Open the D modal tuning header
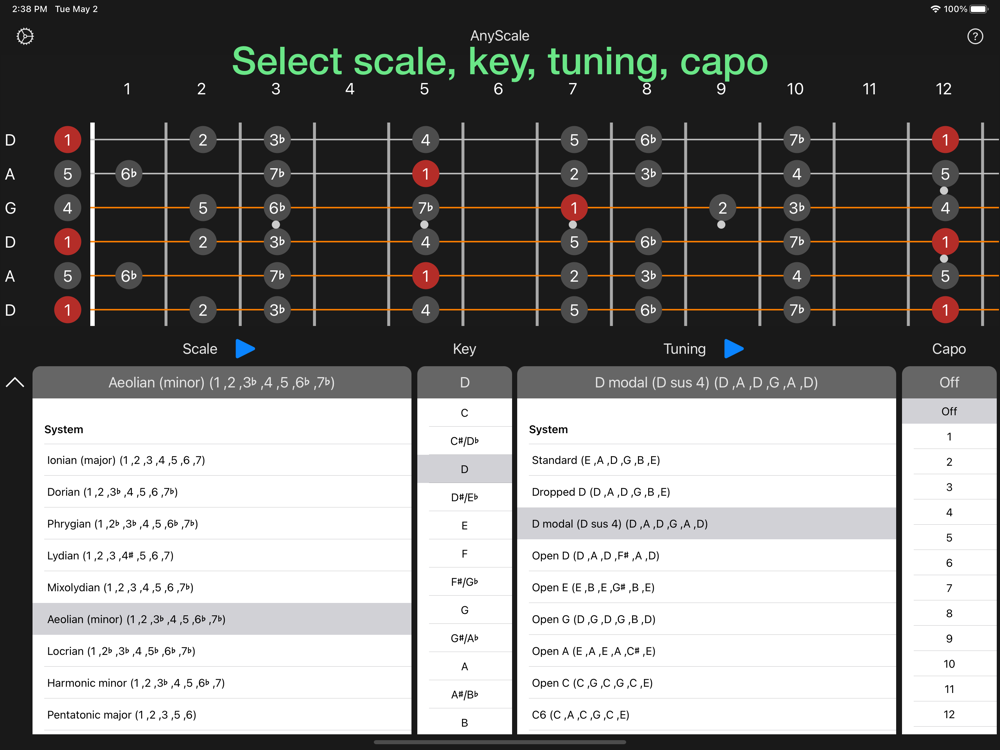1000x750 pixels. (x=706, y=382)
